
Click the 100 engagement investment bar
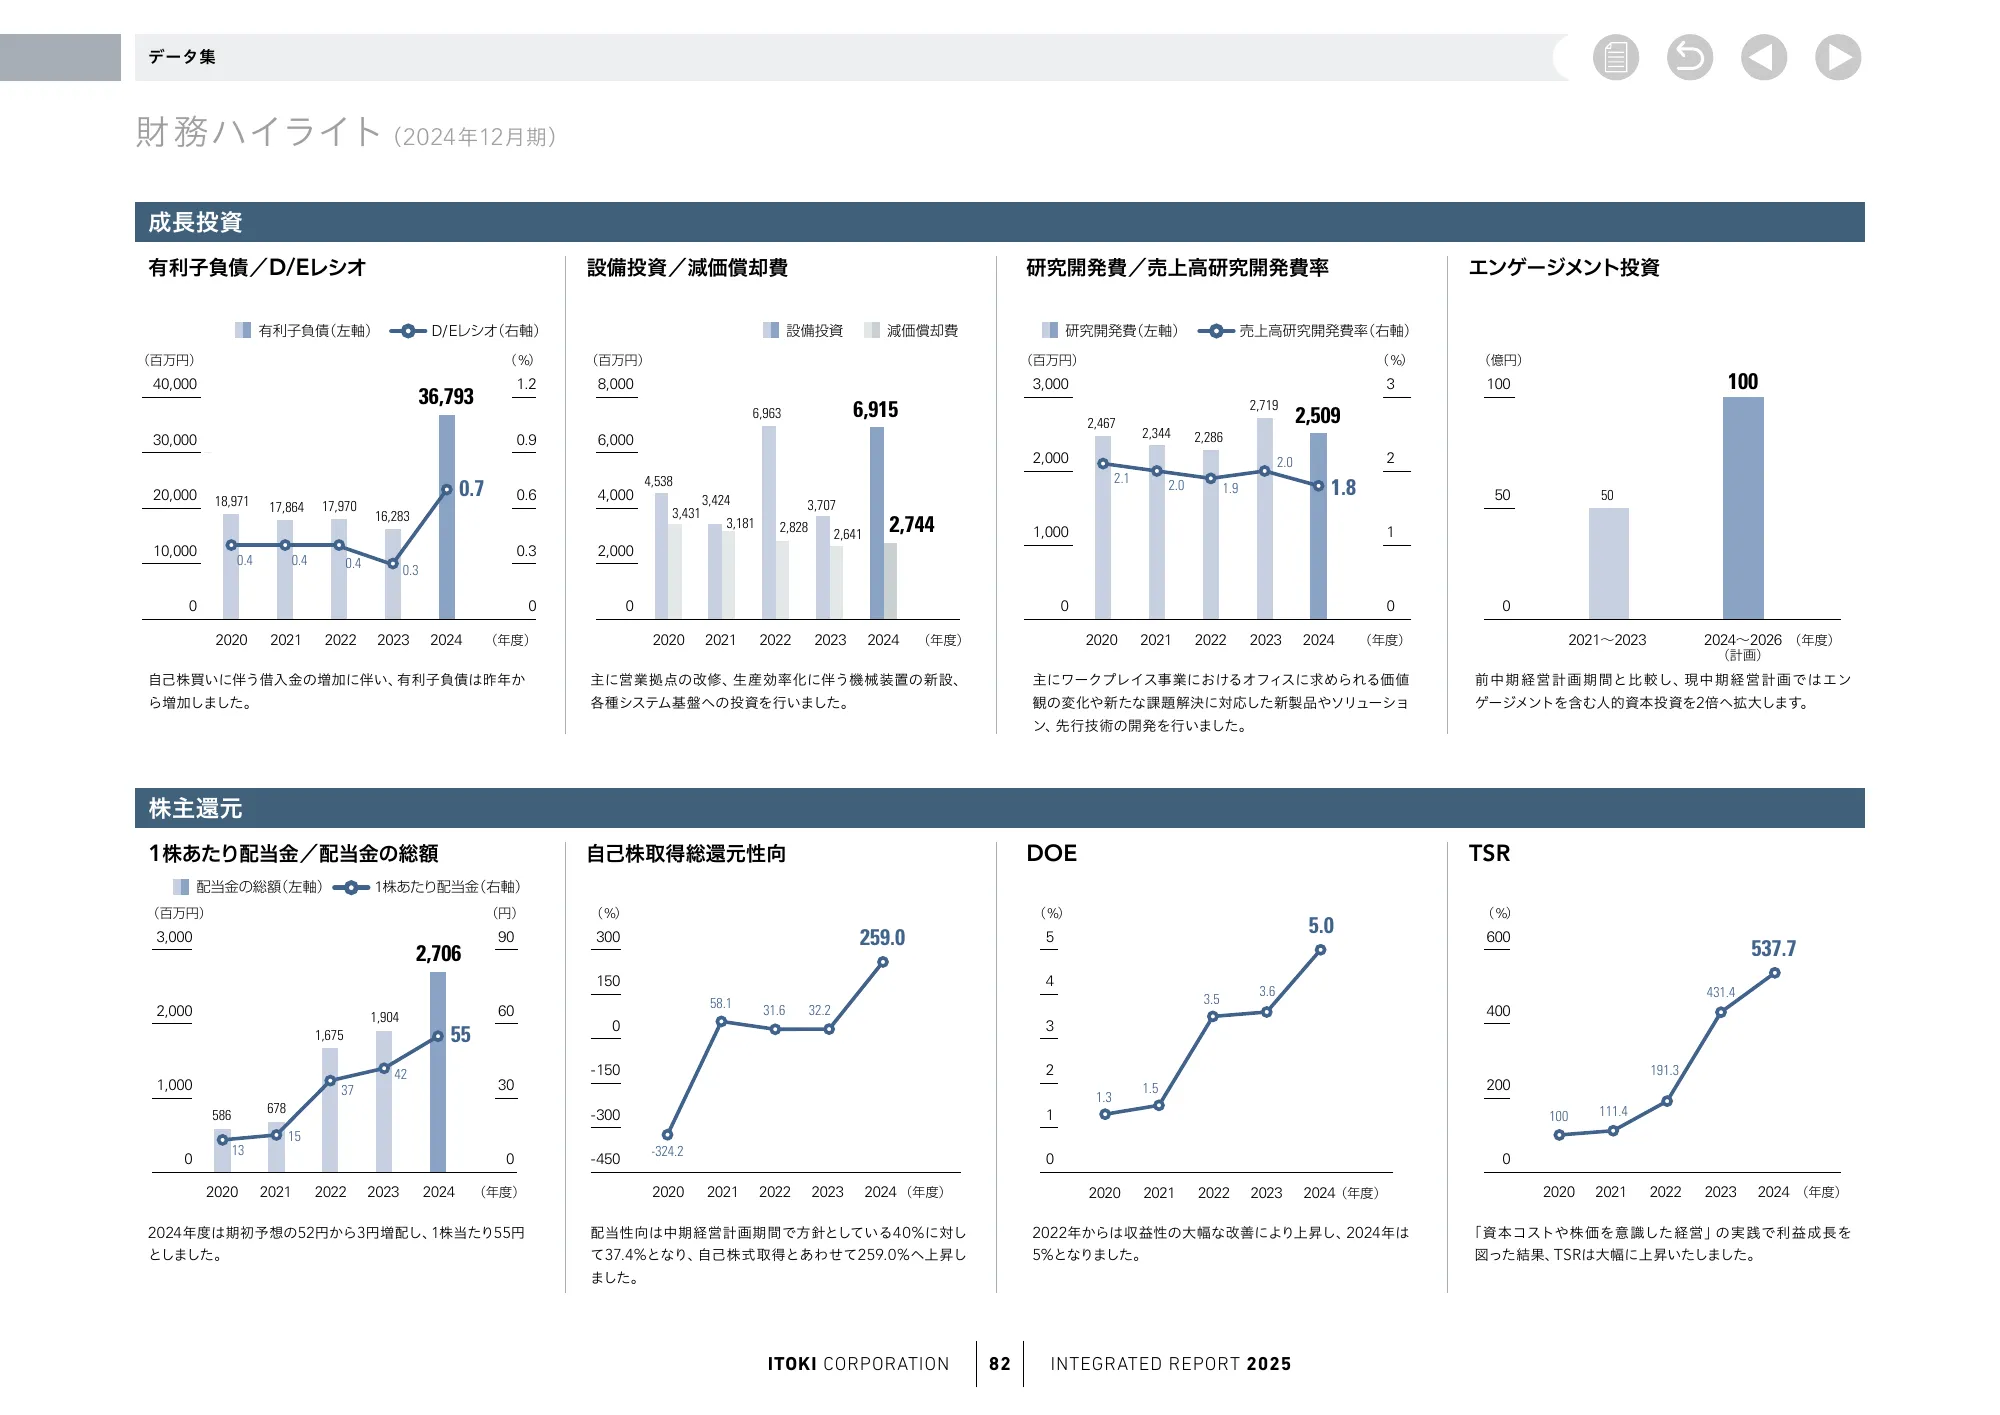click(x=1742, y=510)
